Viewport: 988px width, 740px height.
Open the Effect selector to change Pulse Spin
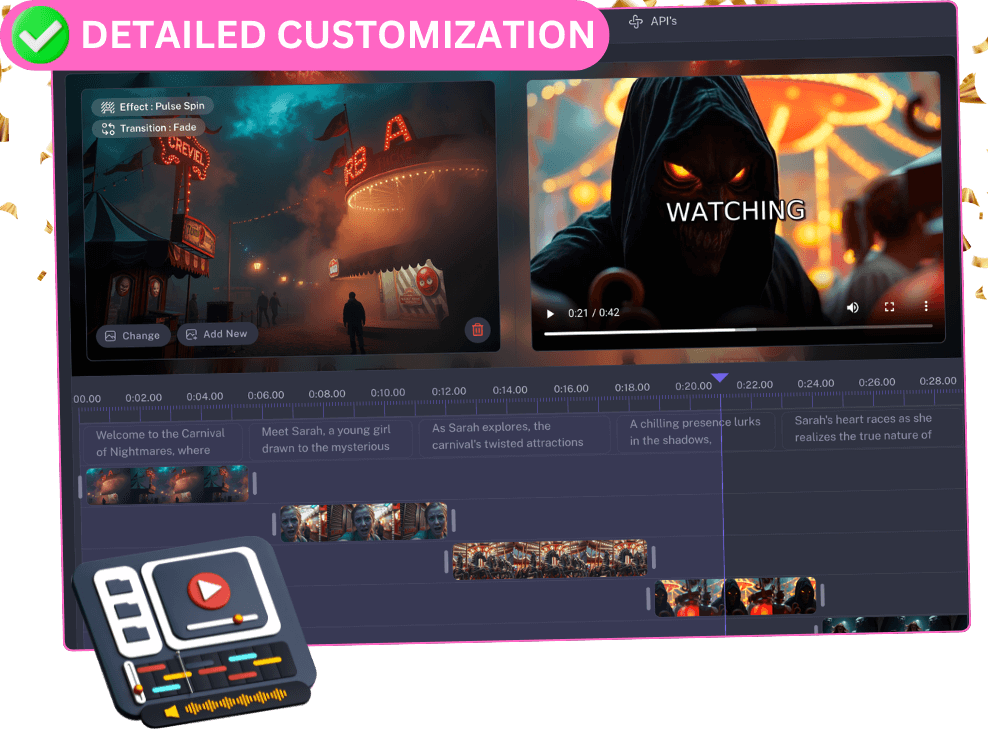pyautogui.click(x=153, y=106)
